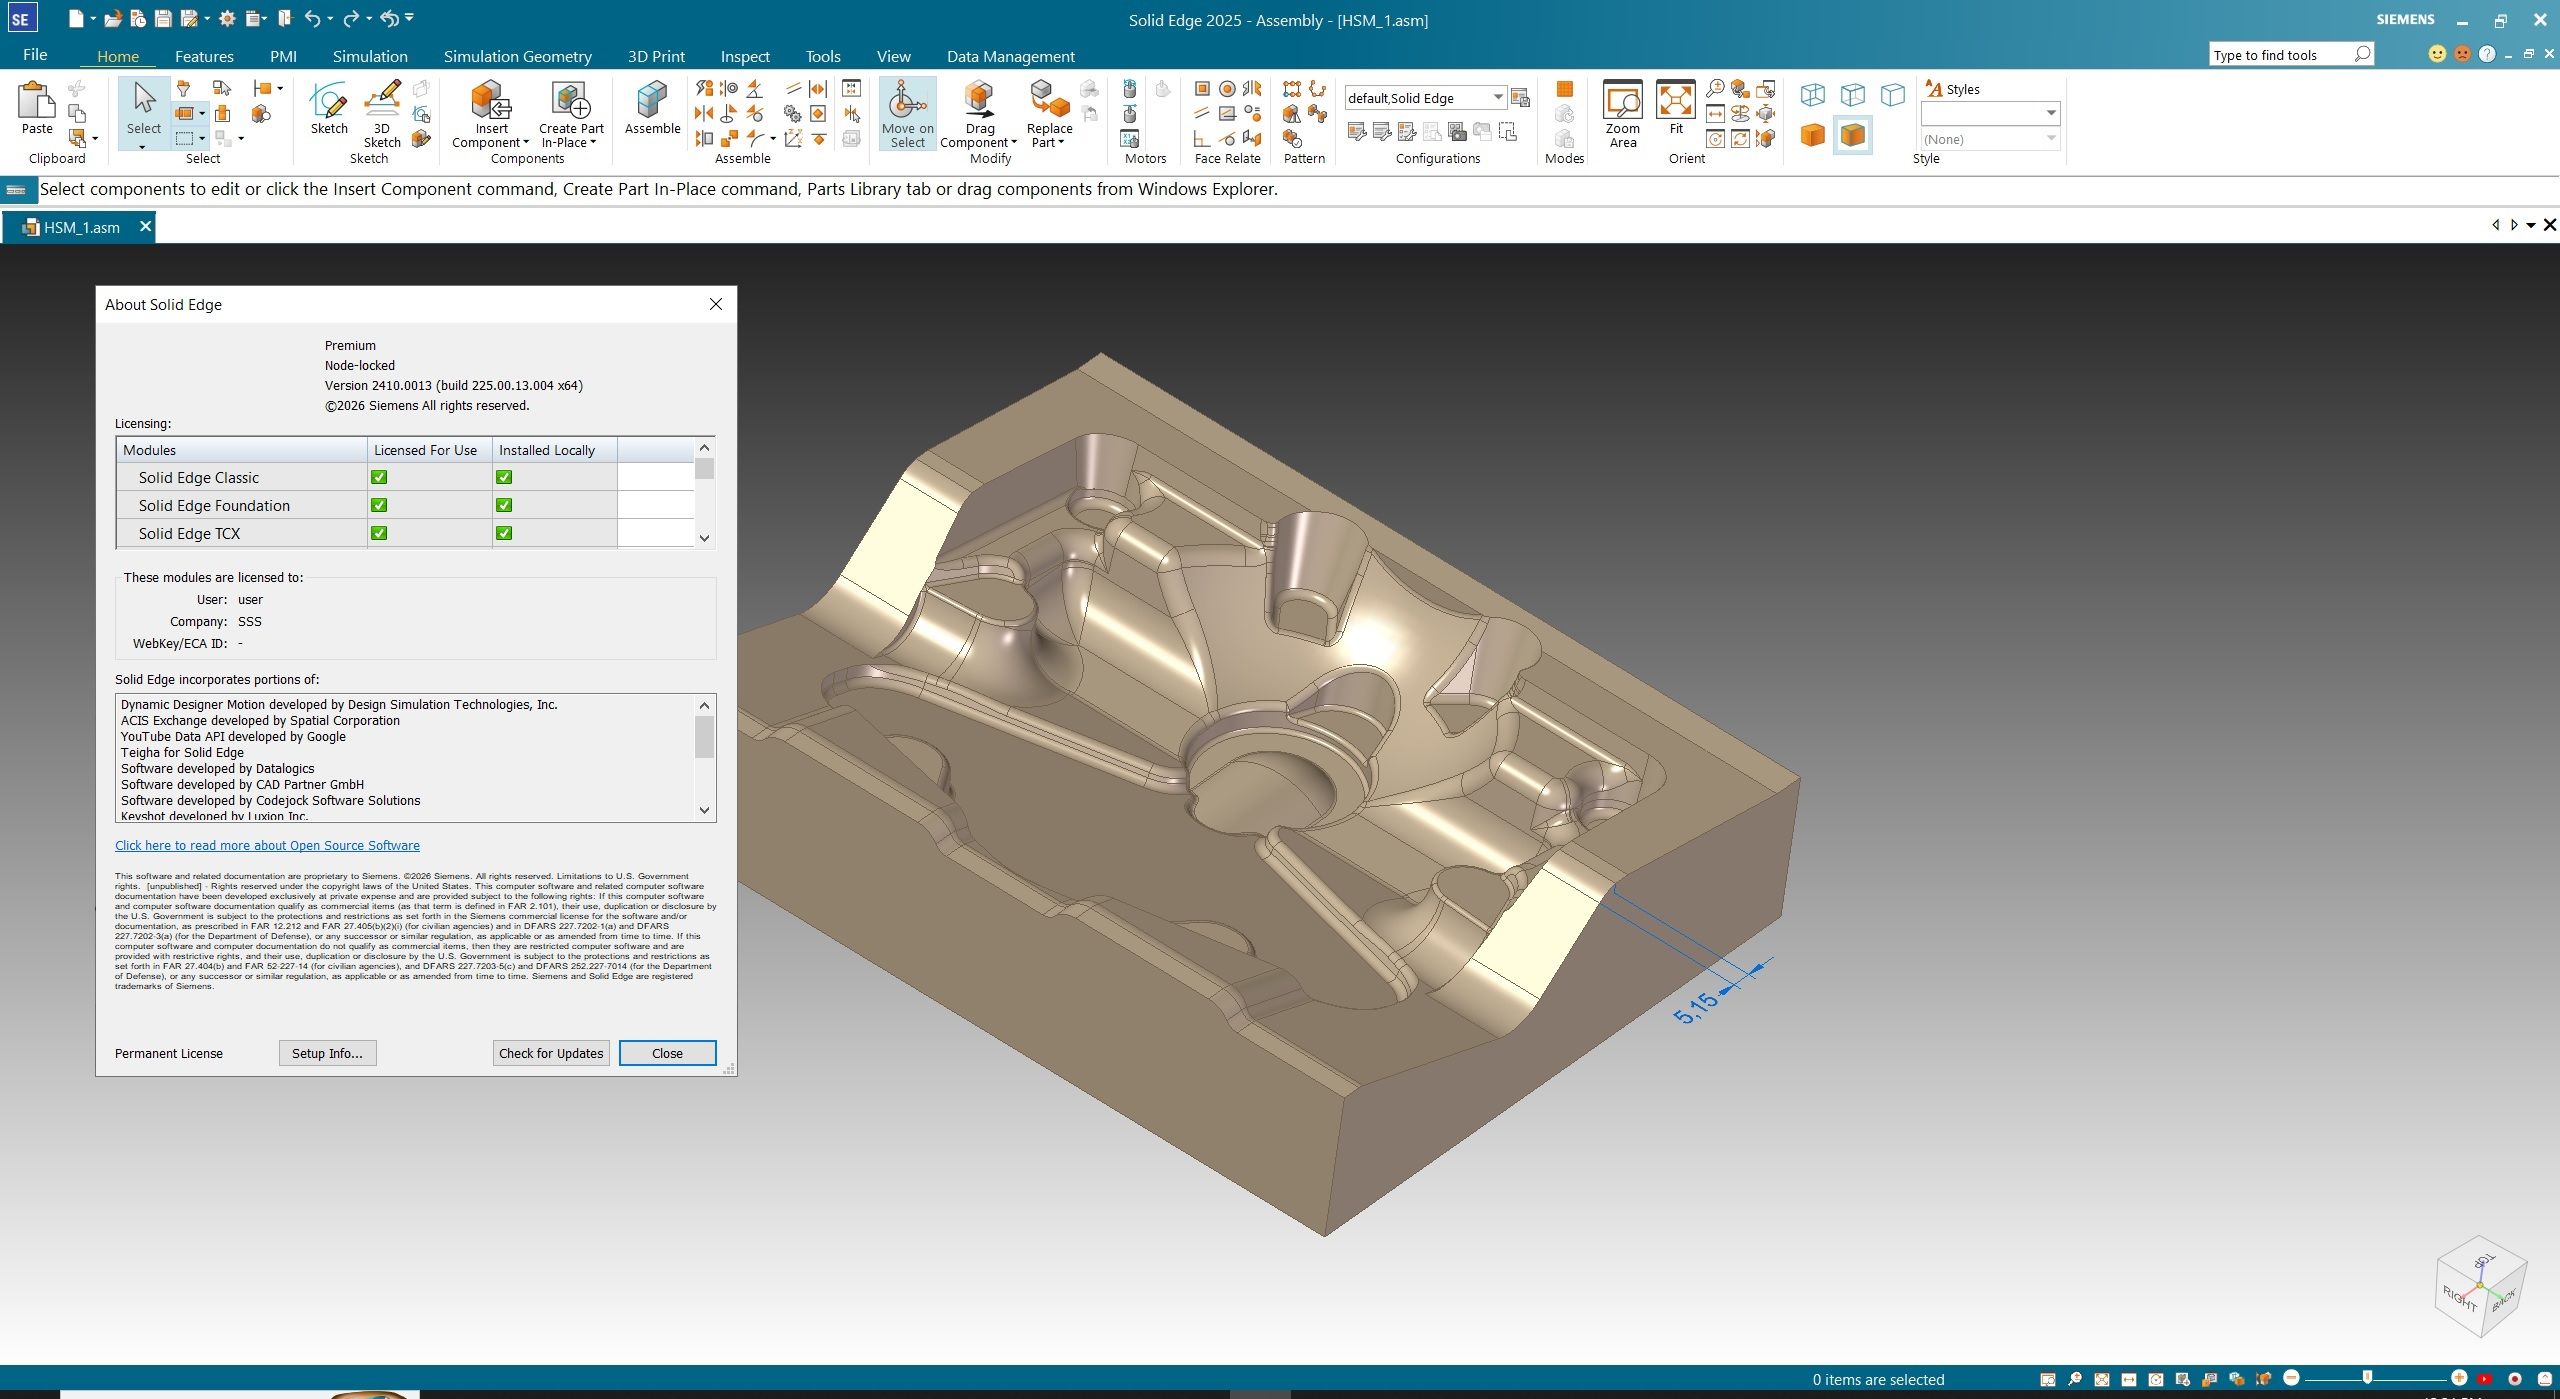The width and height of the screenshot is (2560, 1399).
Task: Click the Paste icon in Clipboard group
Action: (x=37, y=100)
